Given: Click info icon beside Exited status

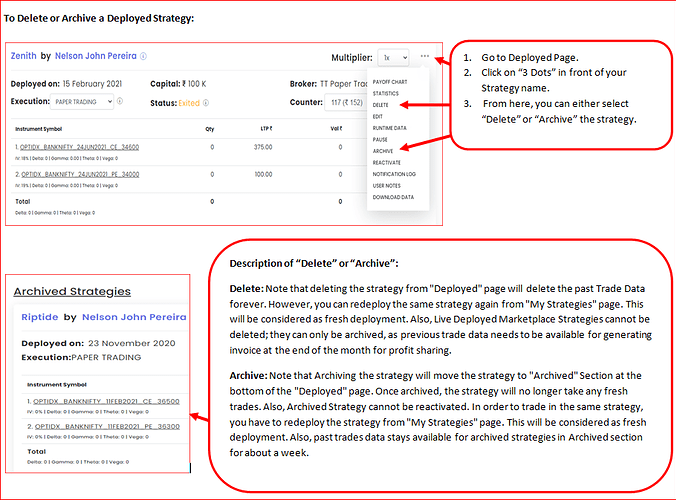Looking at the screenshot, I should pyautogui.click(x=206, y=103).
